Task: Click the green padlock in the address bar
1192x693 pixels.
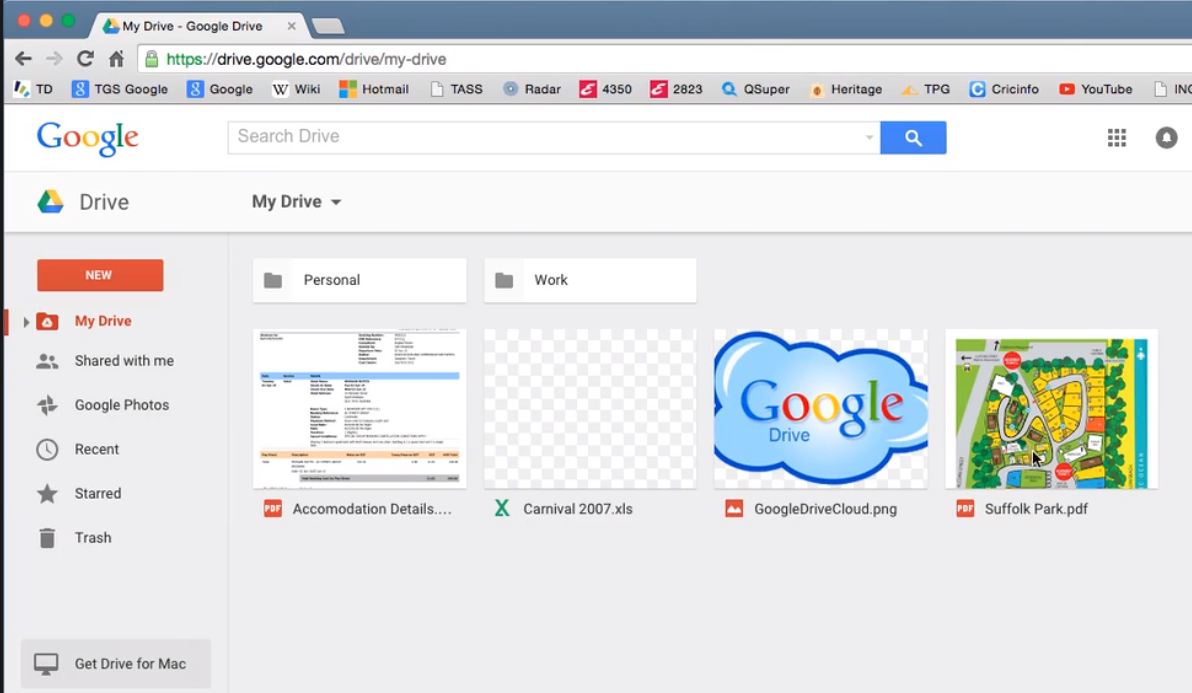Action: click(151, 59)
